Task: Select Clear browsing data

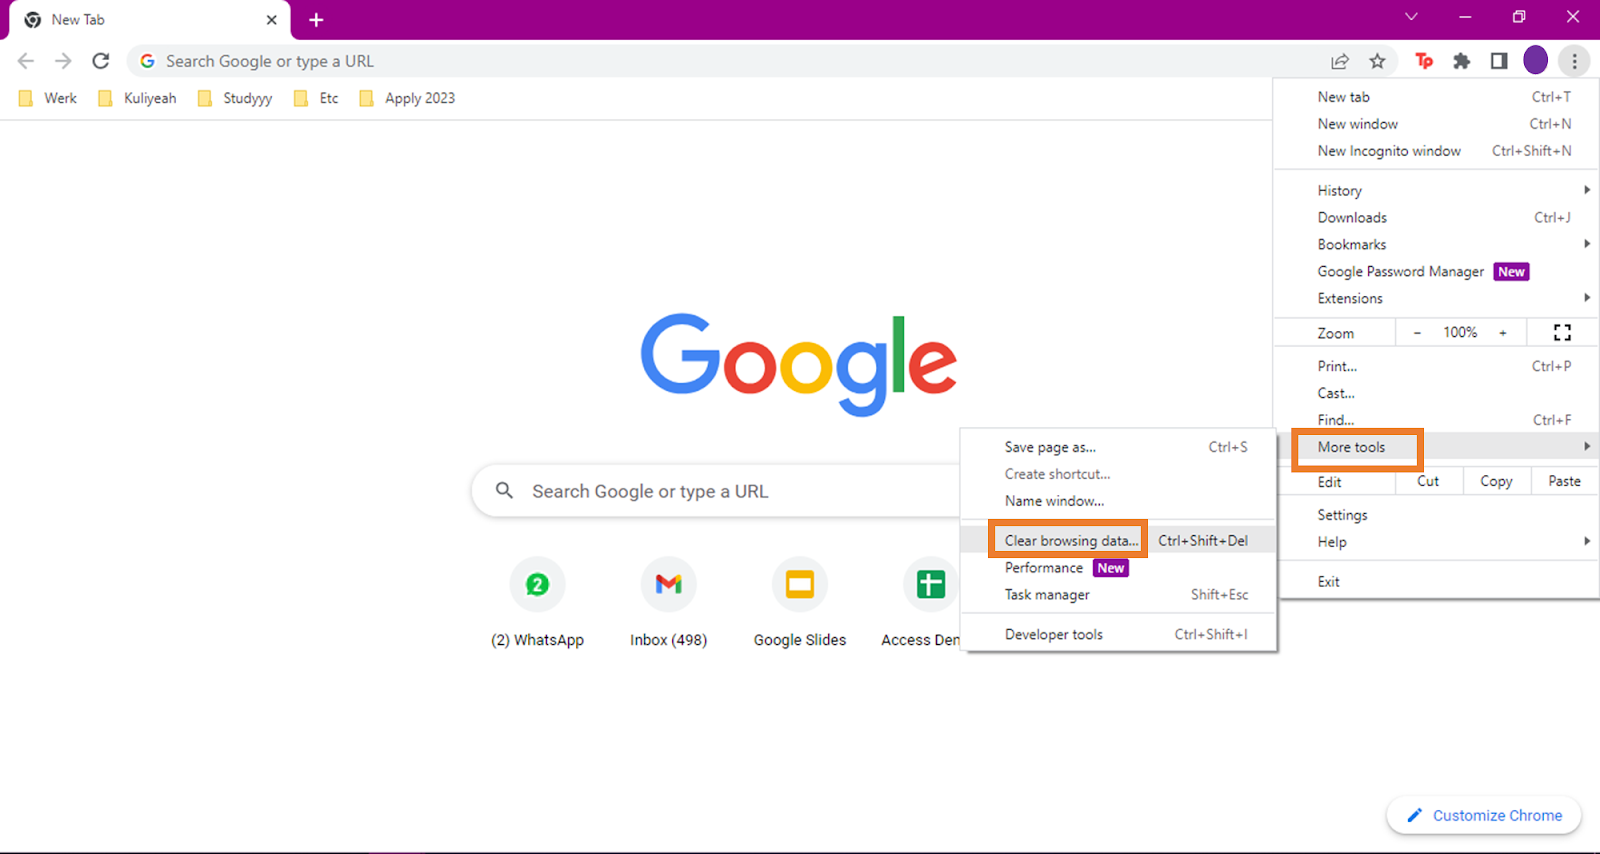Action: point(1071,541)
